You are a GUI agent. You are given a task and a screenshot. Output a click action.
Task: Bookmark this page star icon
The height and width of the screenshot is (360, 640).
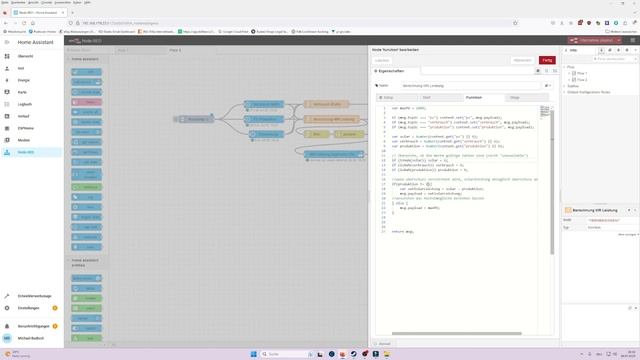click(x=515, y=23)
